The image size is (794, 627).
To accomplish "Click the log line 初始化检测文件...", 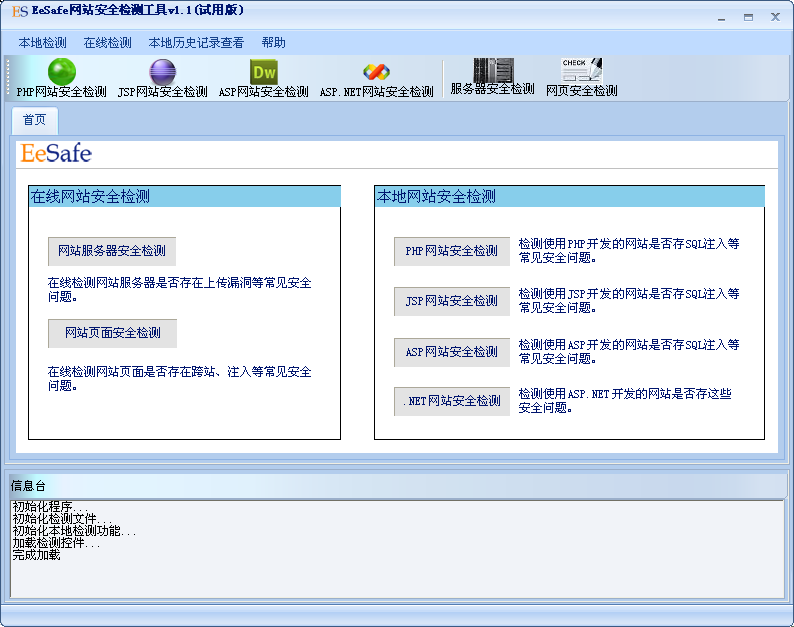I will pyautogui.click(x=62, y=519).
